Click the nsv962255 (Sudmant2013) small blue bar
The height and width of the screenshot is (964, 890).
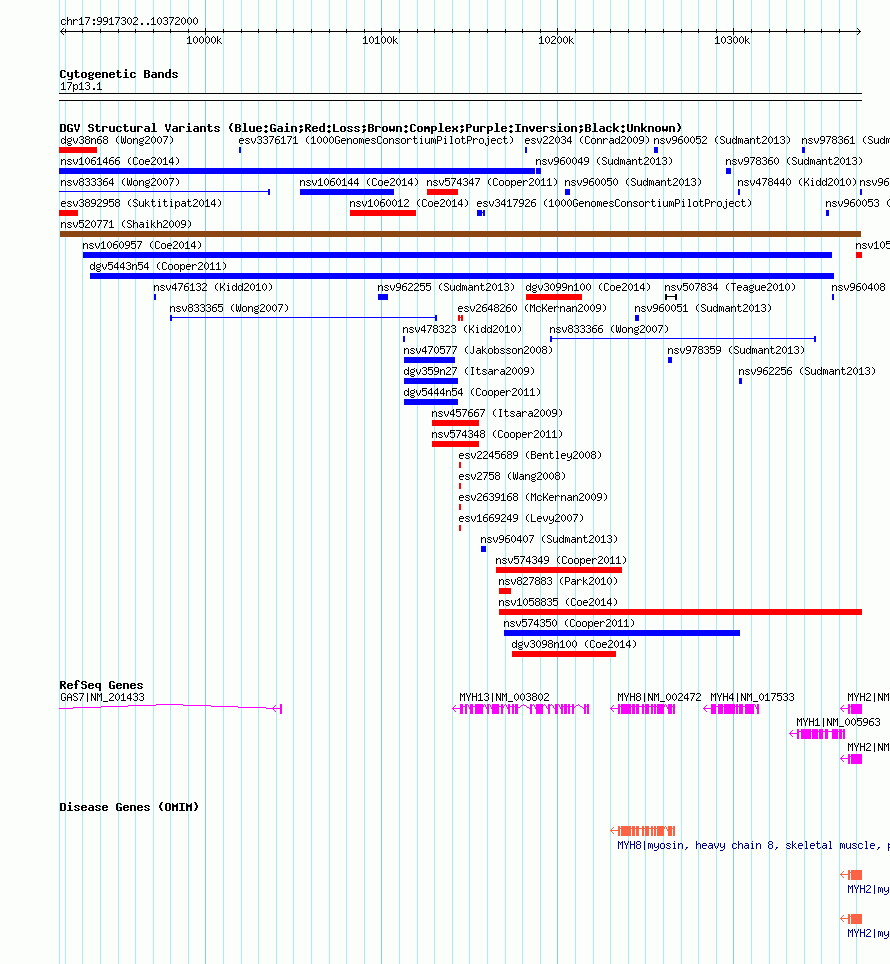383,297
